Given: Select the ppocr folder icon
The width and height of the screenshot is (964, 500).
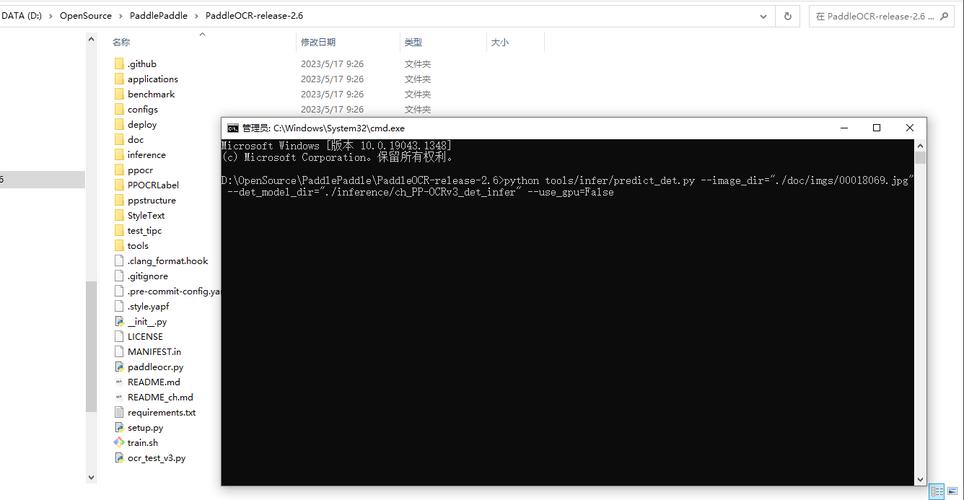Looking at the screenshot, I should pos(119,170).
